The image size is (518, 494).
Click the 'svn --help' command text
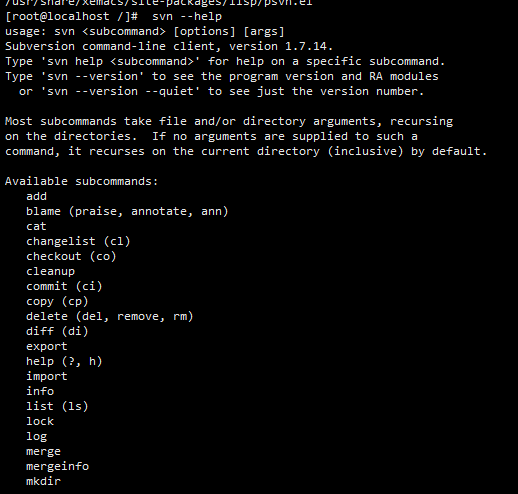187,16
